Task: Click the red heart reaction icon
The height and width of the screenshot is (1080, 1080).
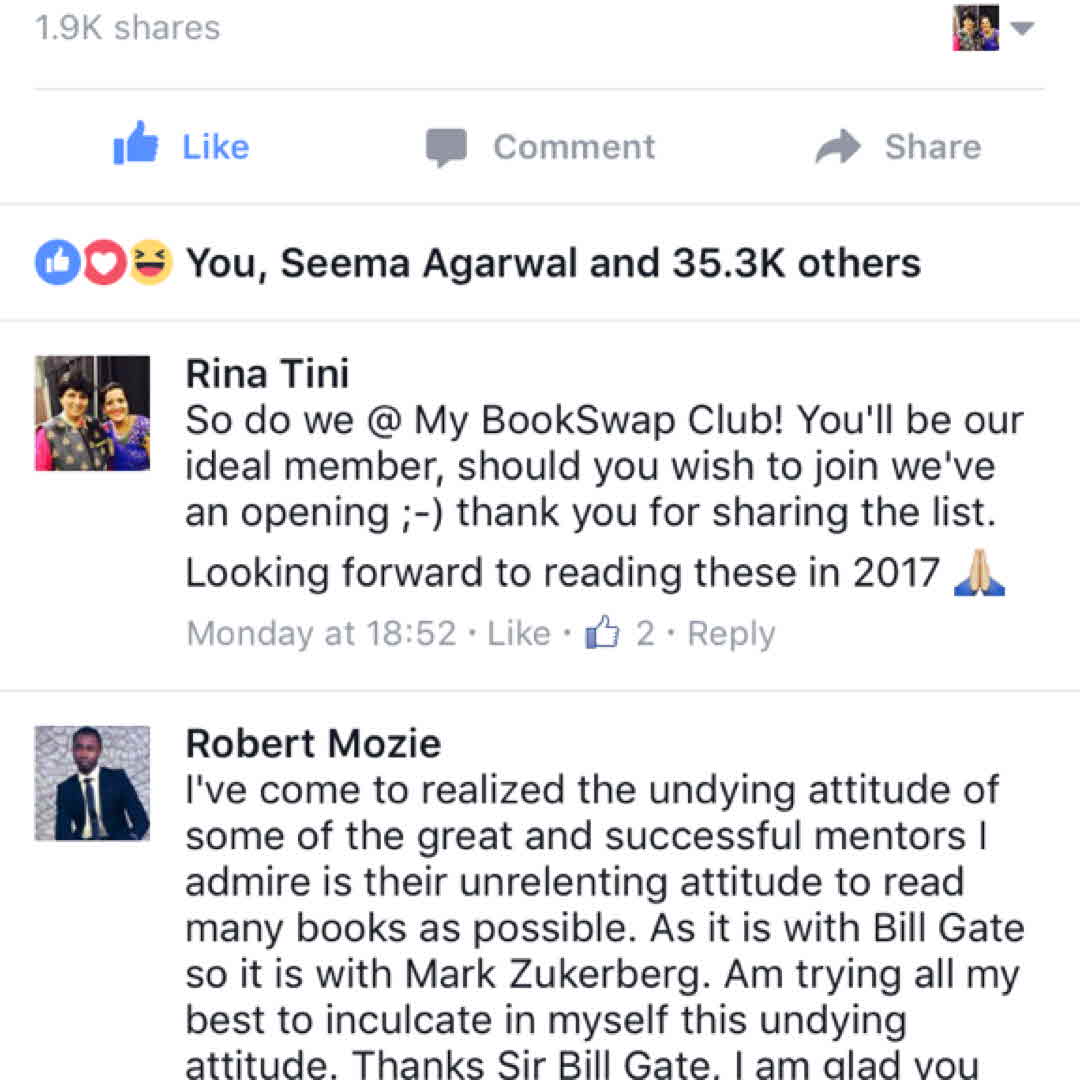Action: 104,263
